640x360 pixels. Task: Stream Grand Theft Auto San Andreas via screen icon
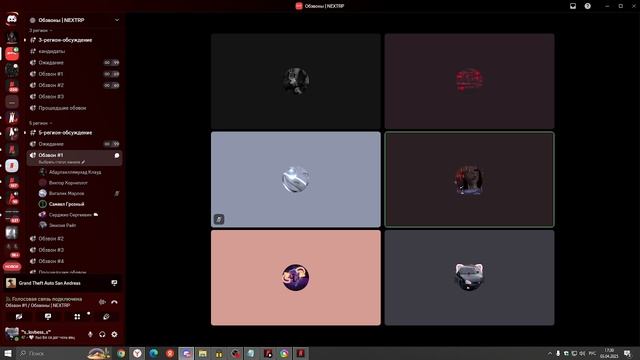pyautogui.click(x=114, y=283)
